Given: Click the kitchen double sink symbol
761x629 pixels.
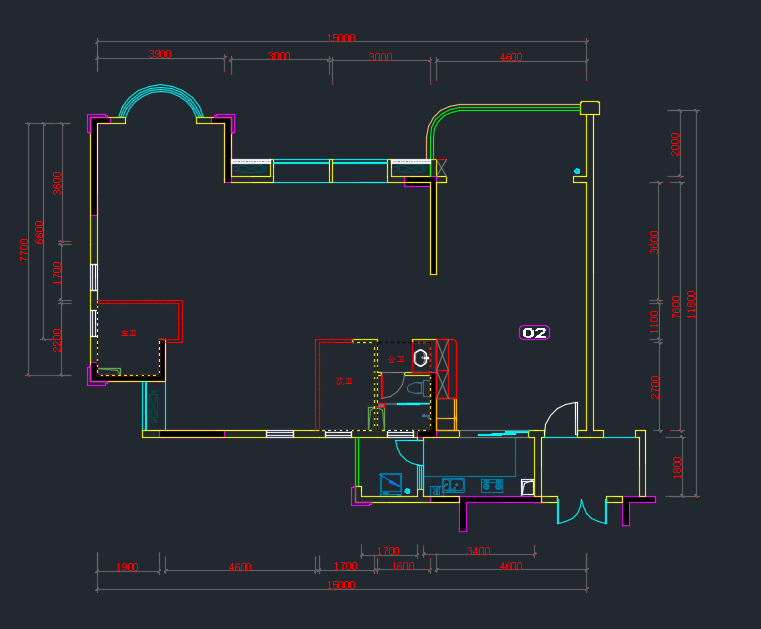Looking at the screenshot, I should pyautogui.click(x=453, y=485).
